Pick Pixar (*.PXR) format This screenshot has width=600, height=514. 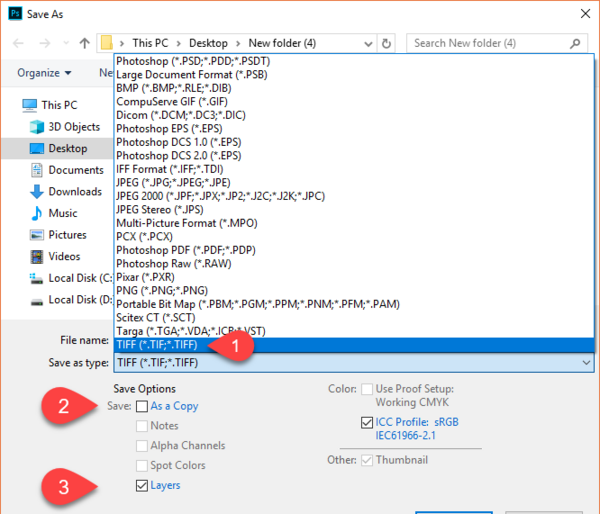pyautogui.click(x=354, y=277)
